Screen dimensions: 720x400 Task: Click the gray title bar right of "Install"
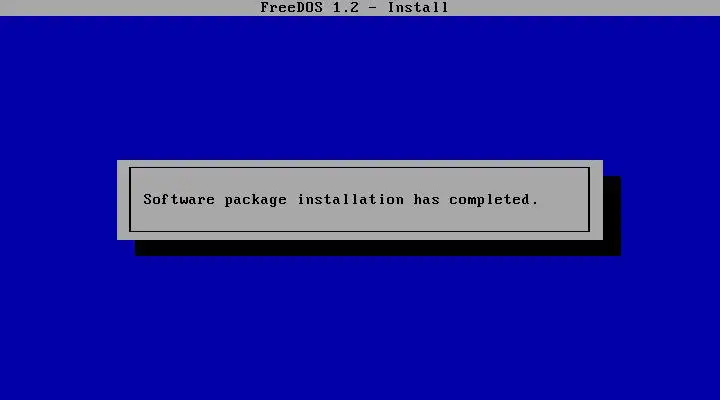[584, 7]
